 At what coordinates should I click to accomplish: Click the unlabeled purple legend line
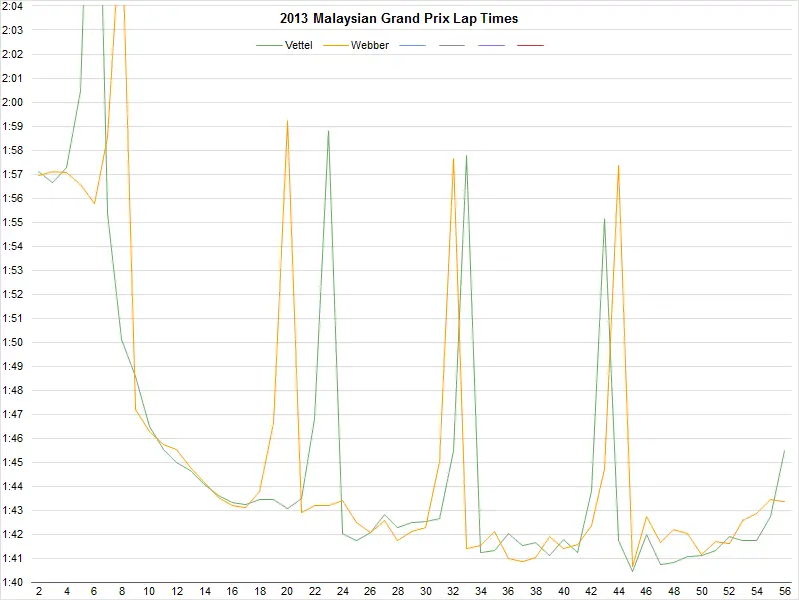click(x=492, y=45)
